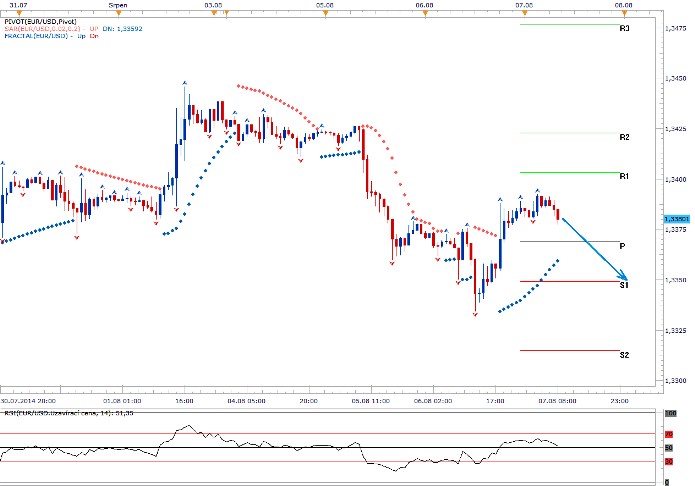Click the red RSI oversold level 30
This screenshot has width=695, height=486.
point(669,462)
